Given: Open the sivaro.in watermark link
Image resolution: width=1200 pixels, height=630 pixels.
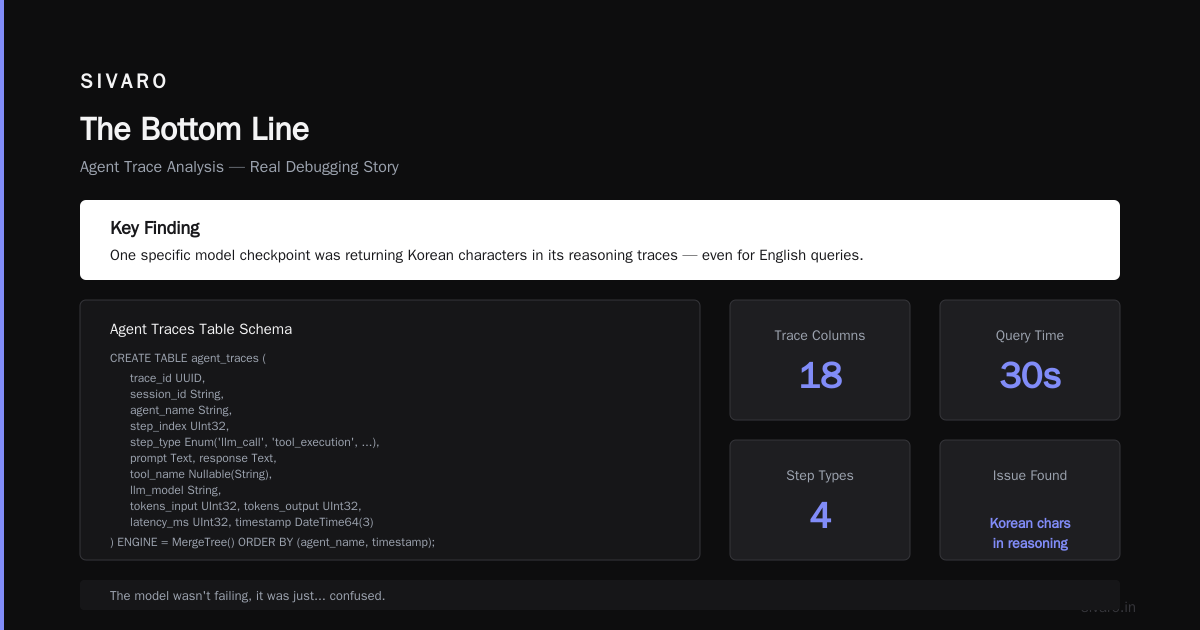Looking at the screenshot, I should [x=1108, y=607].
